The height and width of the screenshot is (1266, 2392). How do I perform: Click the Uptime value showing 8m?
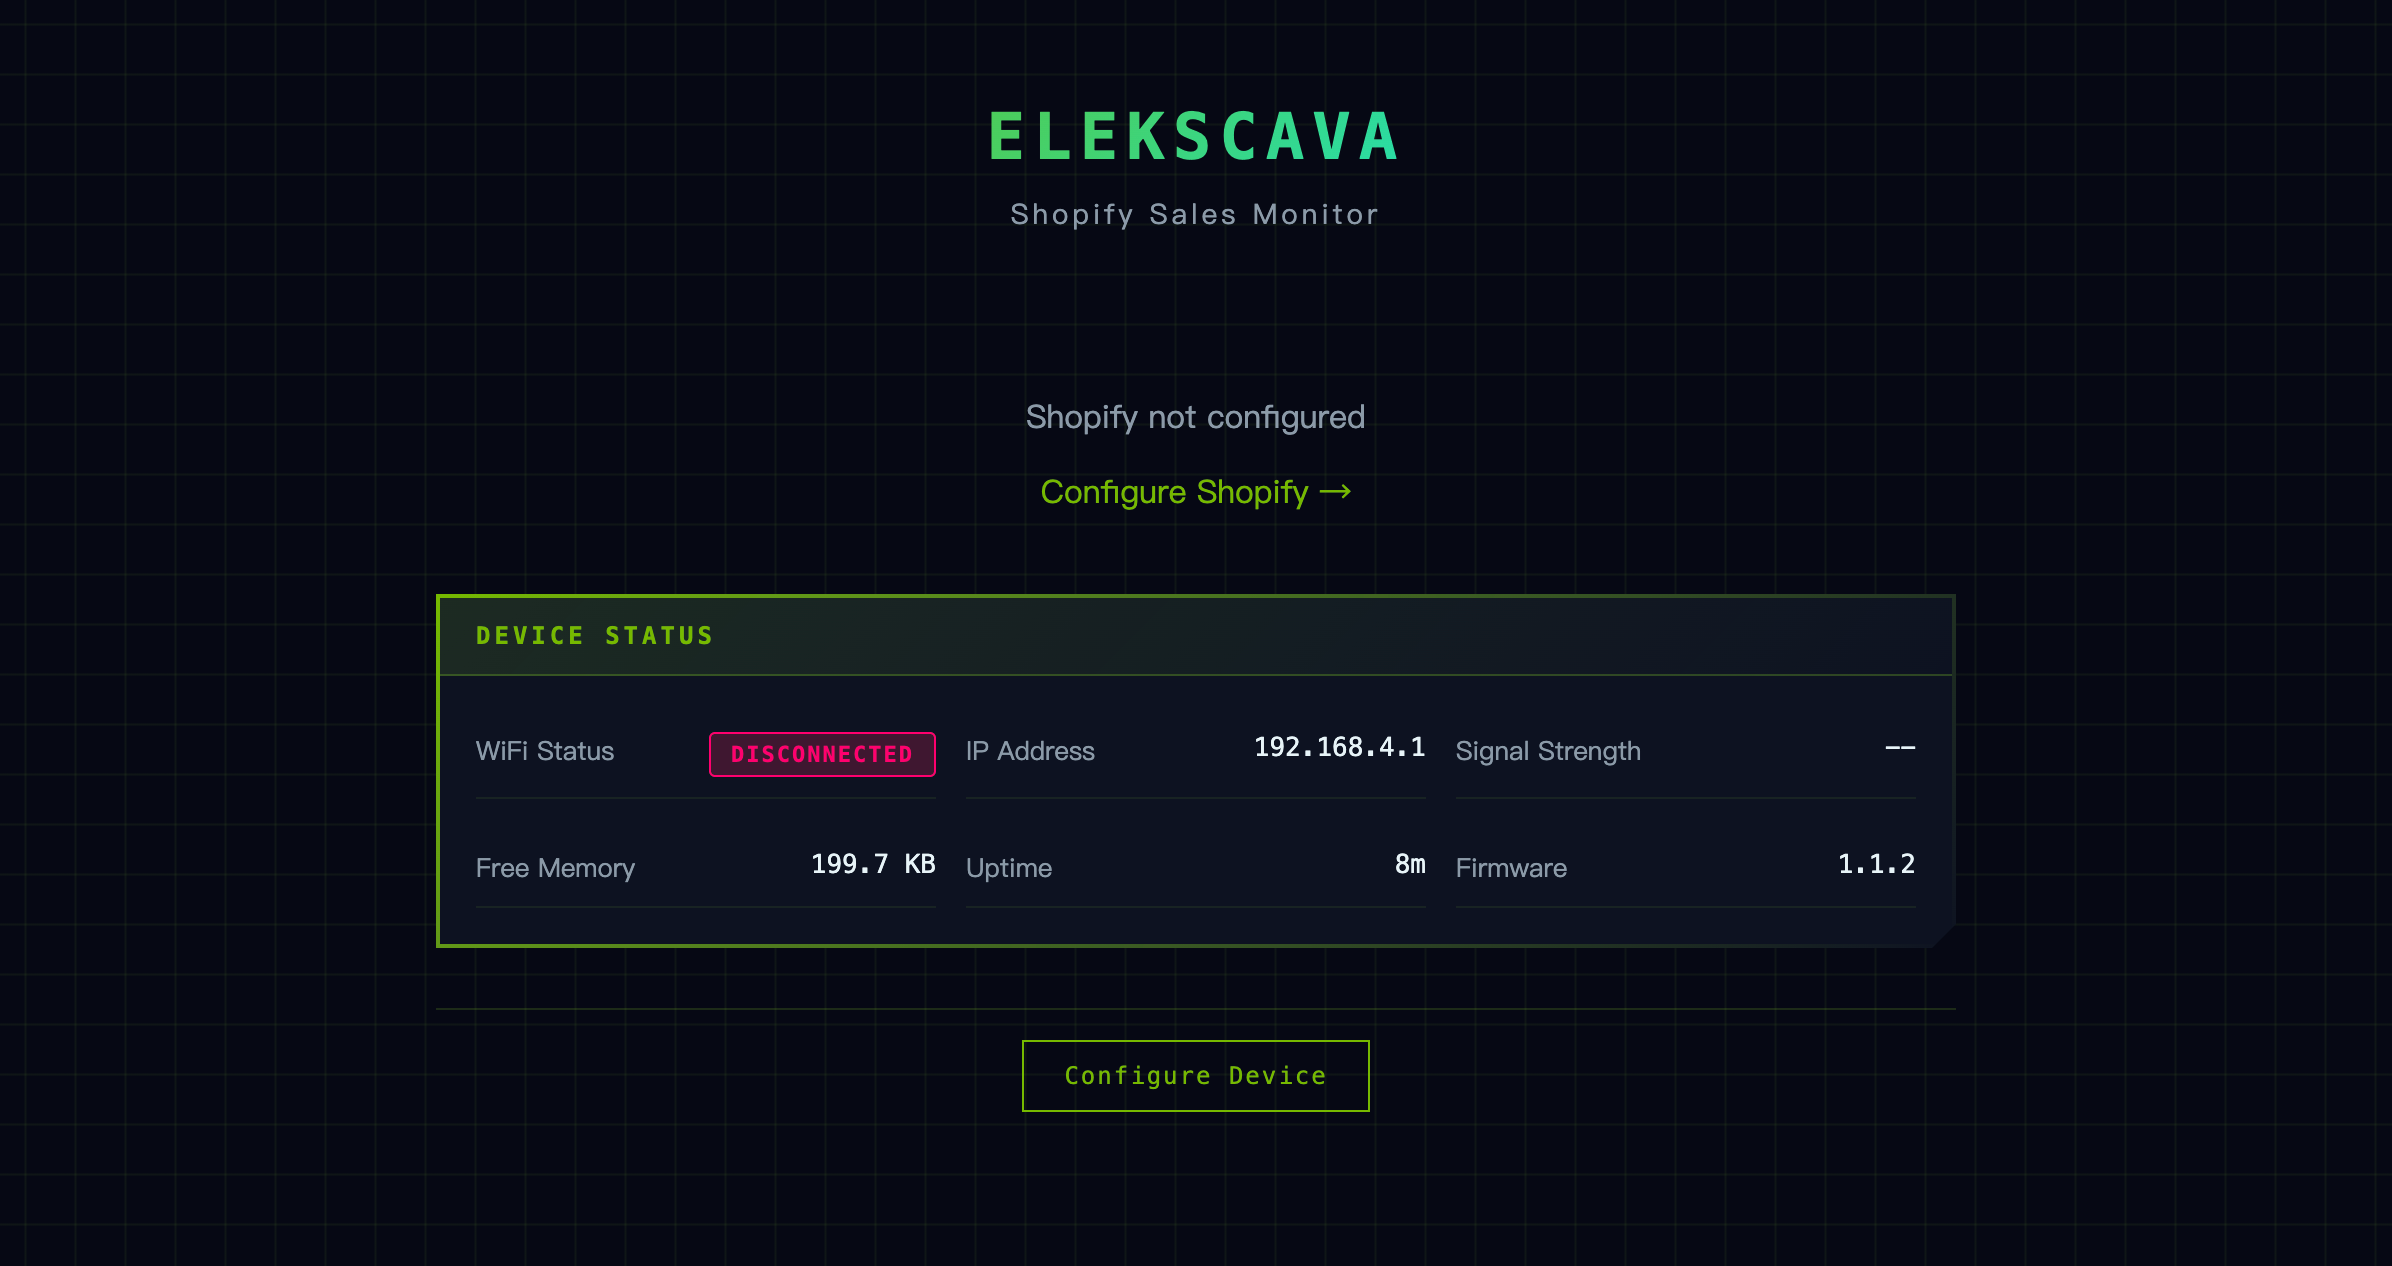pyautogui.click(x=1410, y=864)
